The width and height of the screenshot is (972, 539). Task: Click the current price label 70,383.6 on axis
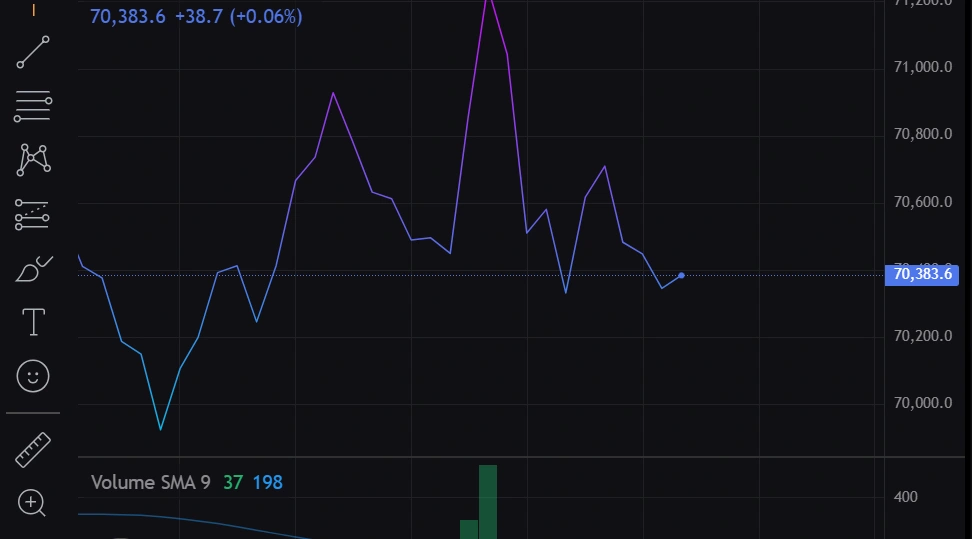[x=922, y=274]
